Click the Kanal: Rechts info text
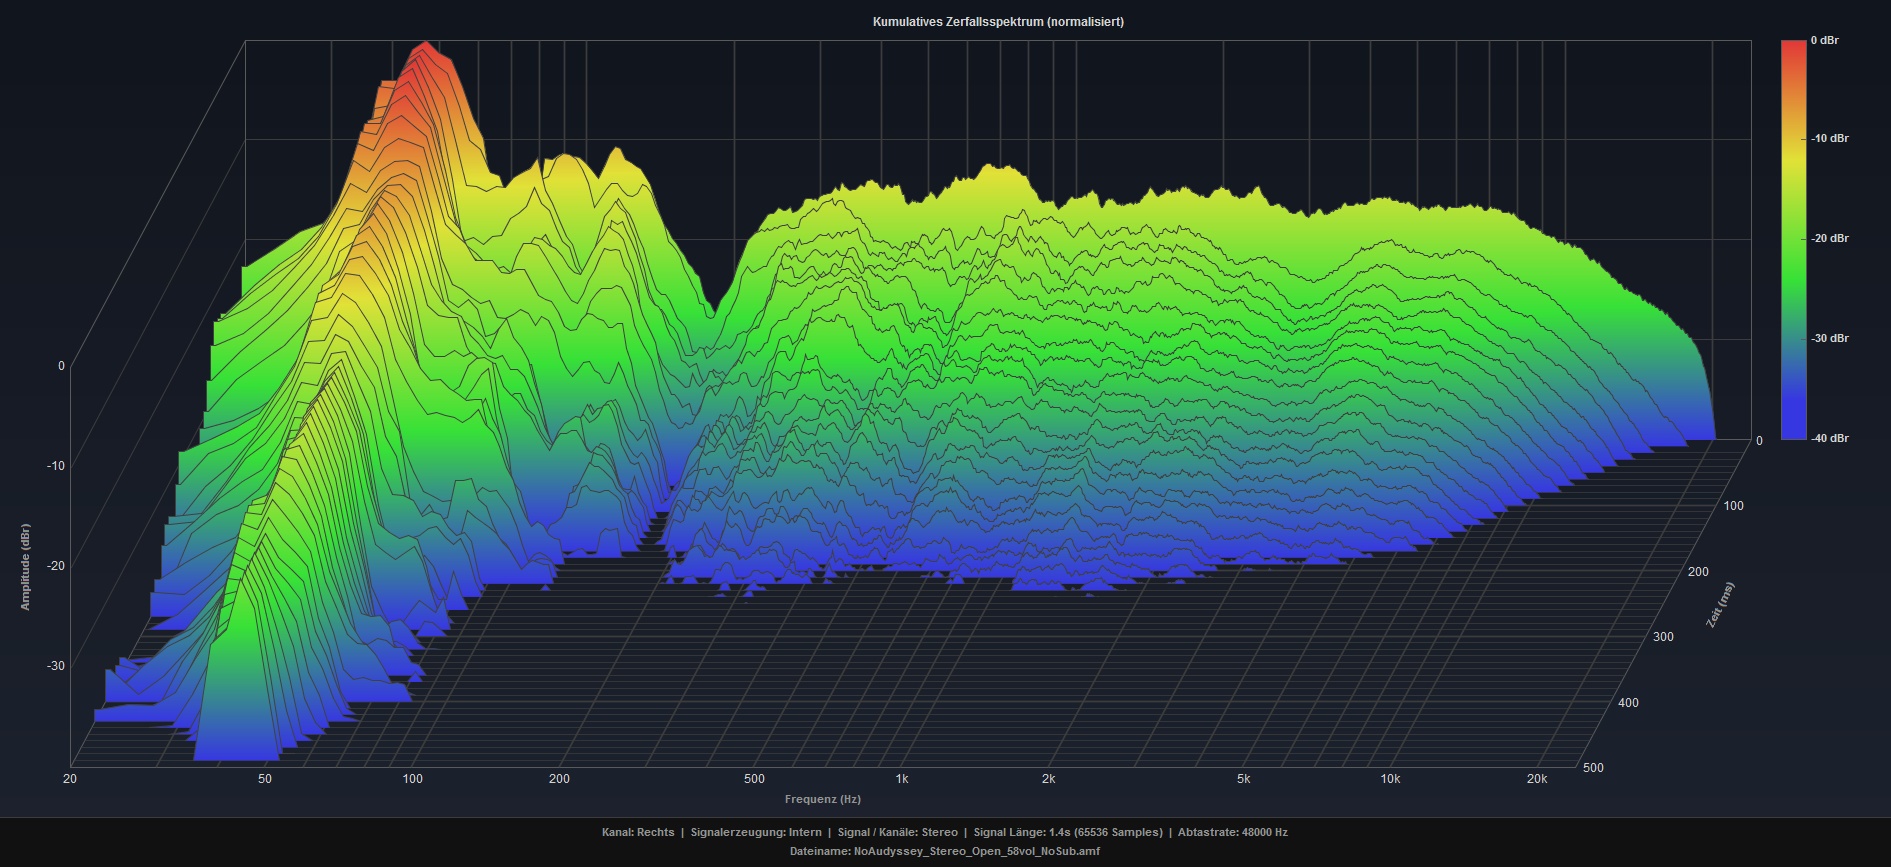Image resolution: width=1891 pixels, height=867 pixels. [638, 832]
